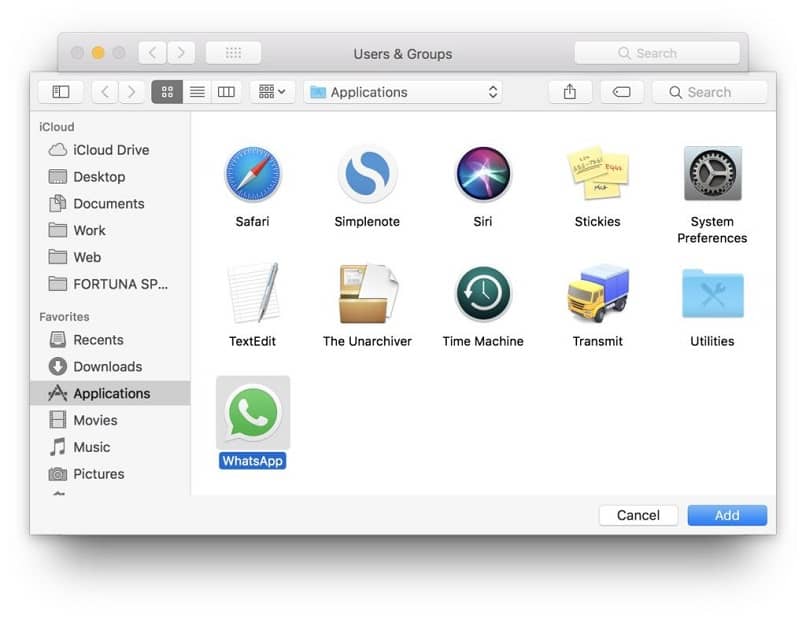
Task: Click the Cancel button
Action: [638, 515]
